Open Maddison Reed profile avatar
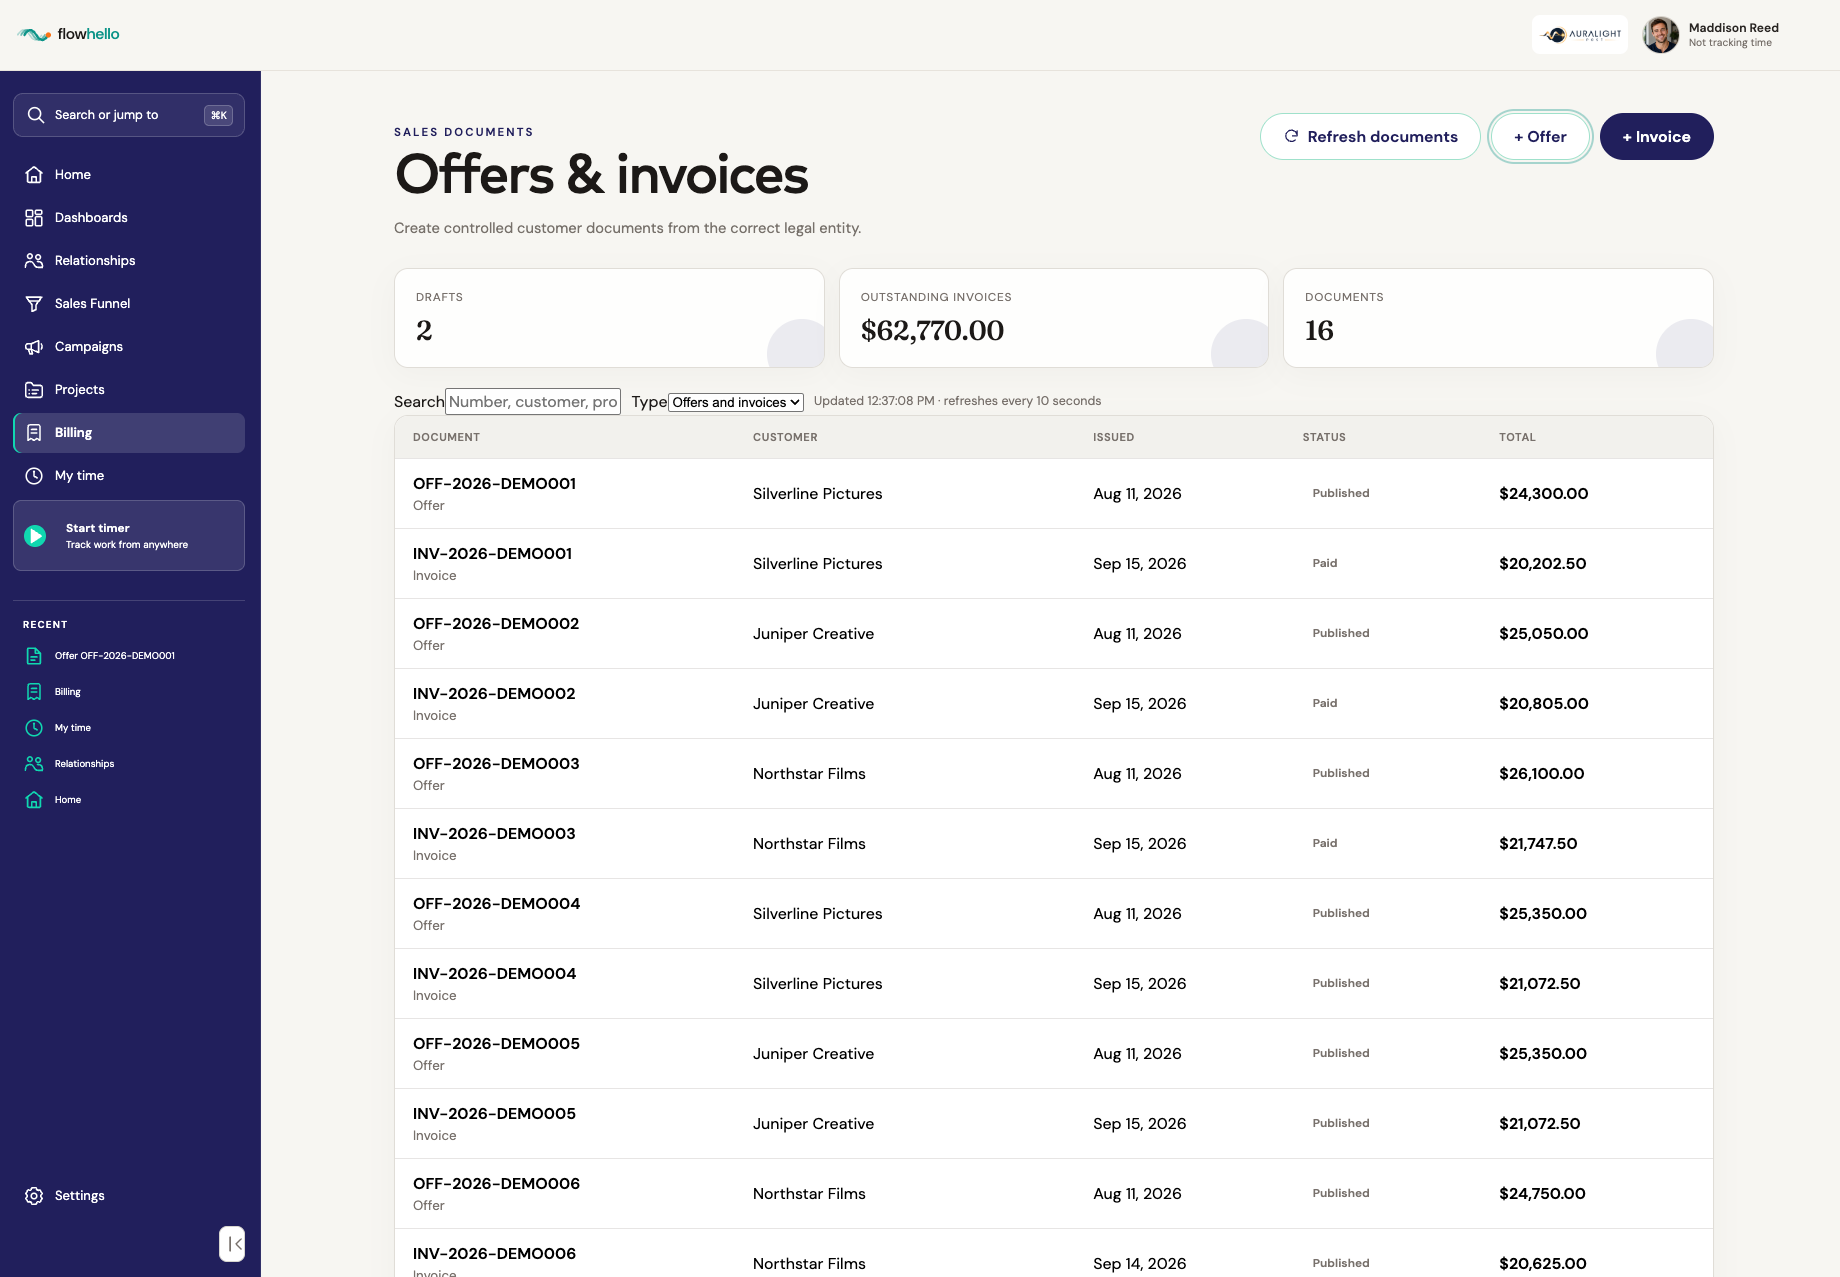The image size is (1840, 1277). pos(1660,35)
